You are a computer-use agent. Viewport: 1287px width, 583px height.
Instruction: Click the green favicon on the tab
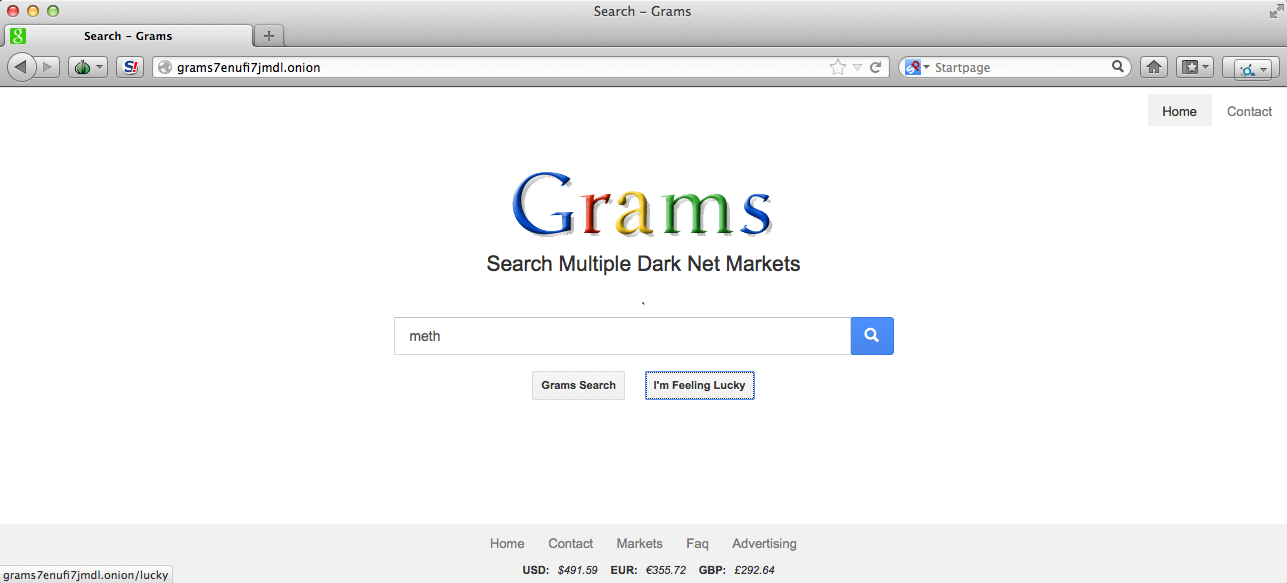point(17,35)
